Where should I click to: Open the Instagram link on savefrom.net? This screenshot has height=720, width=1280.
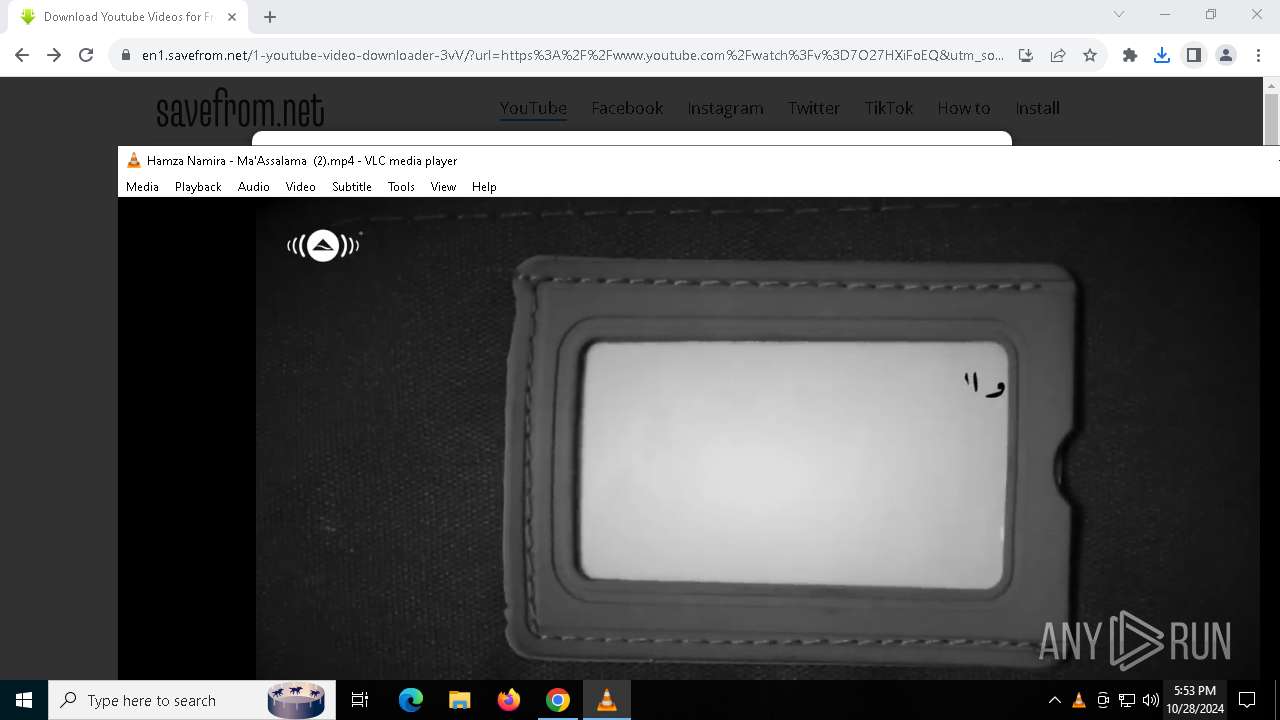pyautogui.click(x=725, y=108)
